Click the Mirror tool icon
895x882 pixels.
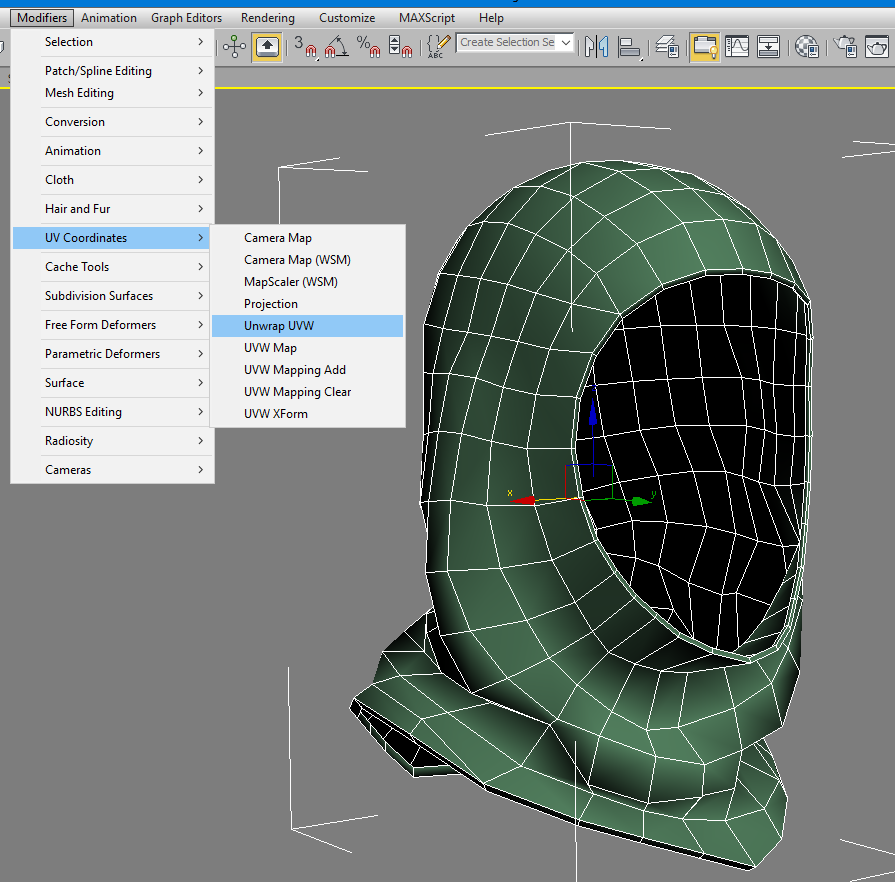(x=597, y=46)
